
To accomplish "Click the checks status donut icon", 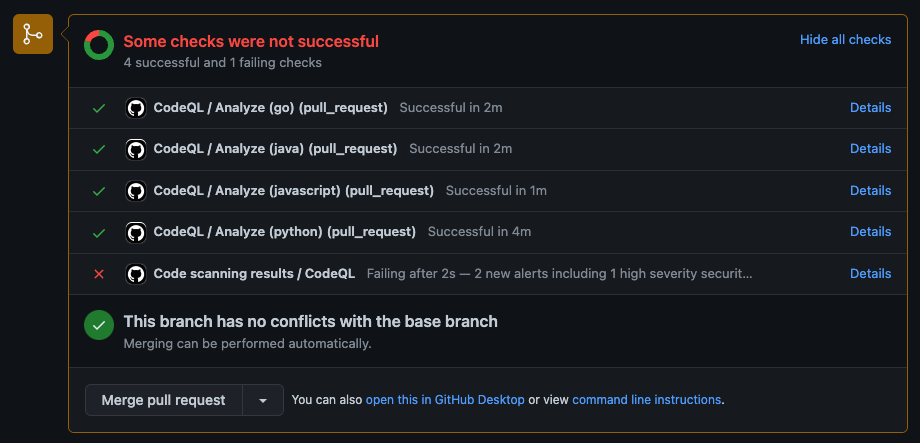I will [x=98, y=44].
